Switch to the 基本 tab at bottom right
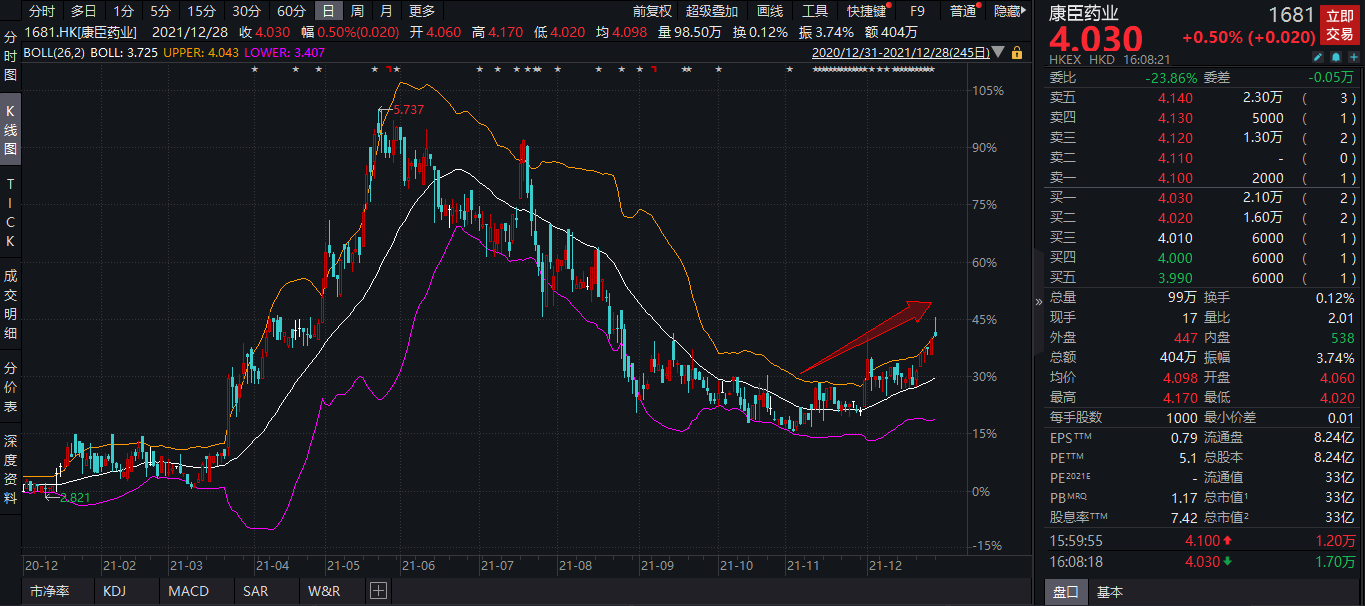 click(1110, 592)
